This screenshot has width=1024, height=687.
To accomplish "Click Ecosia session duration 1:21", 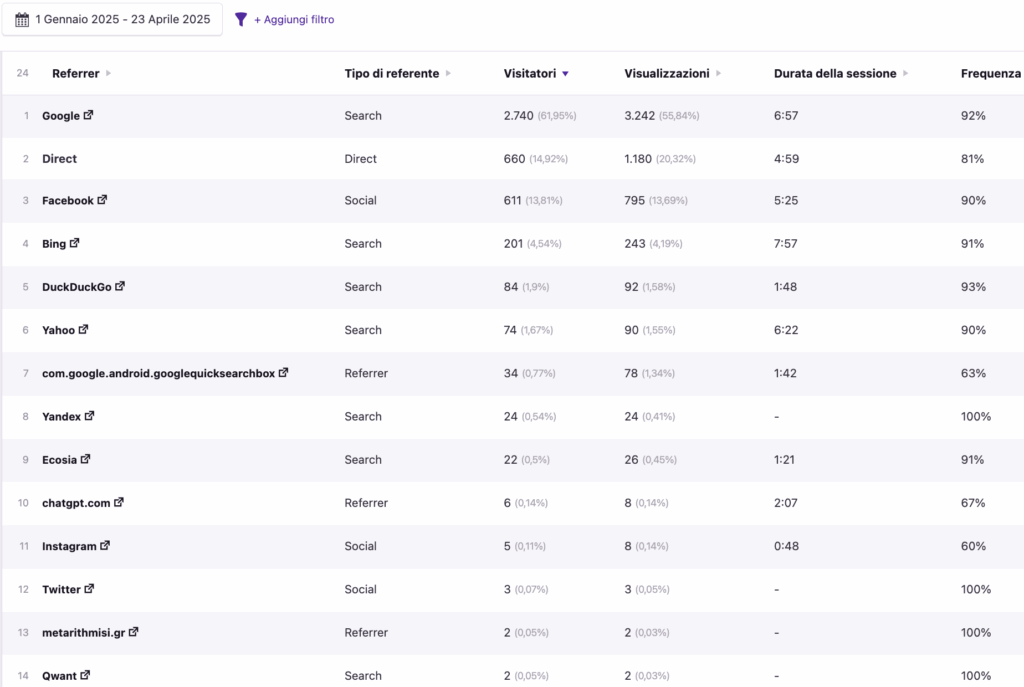I will pos(784,460).
